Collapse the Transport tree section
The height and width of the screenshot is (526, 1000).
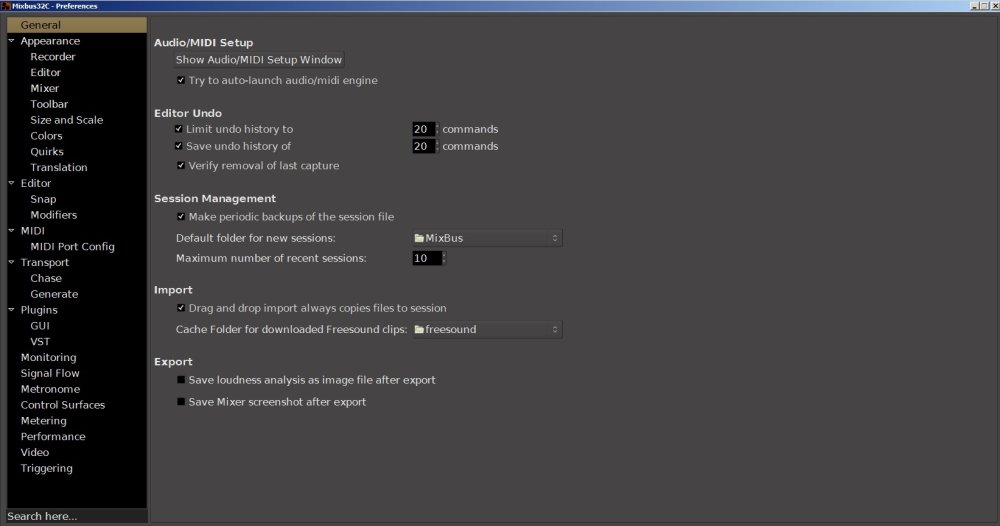pyautogui.click(x=11, y=262)
